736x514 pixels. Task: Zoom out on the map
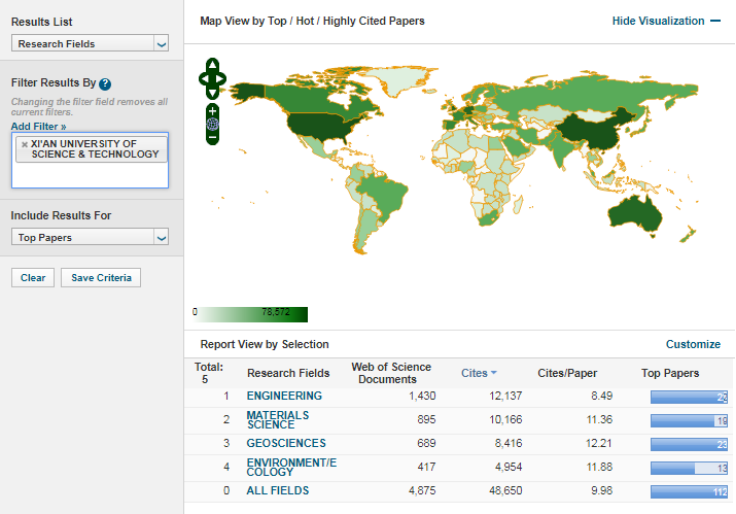(212, 137)
